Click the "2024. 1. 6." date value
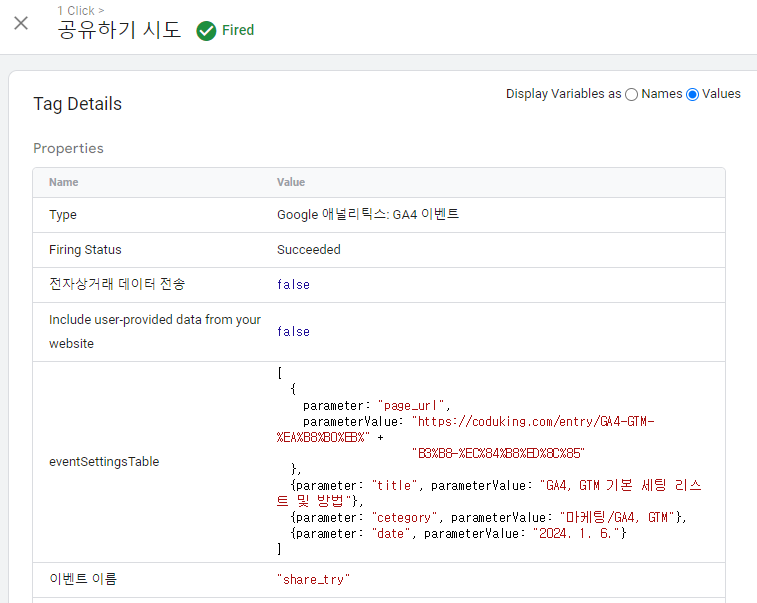This screenshot has height=603, width=757. coord(576,533)
